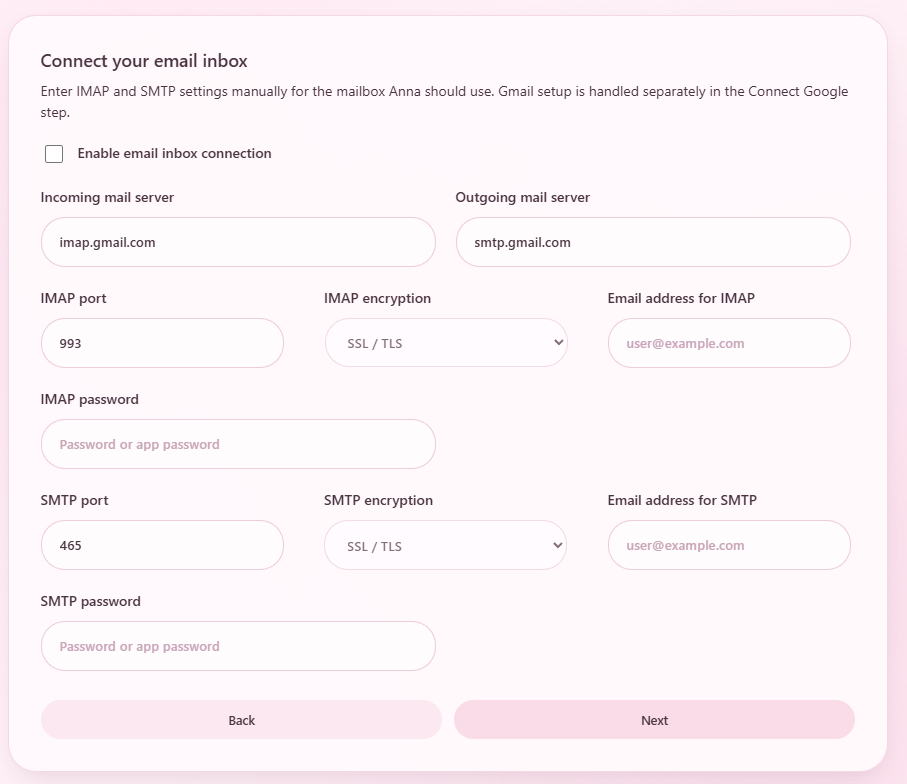The image size is (907, 784).
Task: Select the Outgoing mail server field
Action: coord(653,242)
